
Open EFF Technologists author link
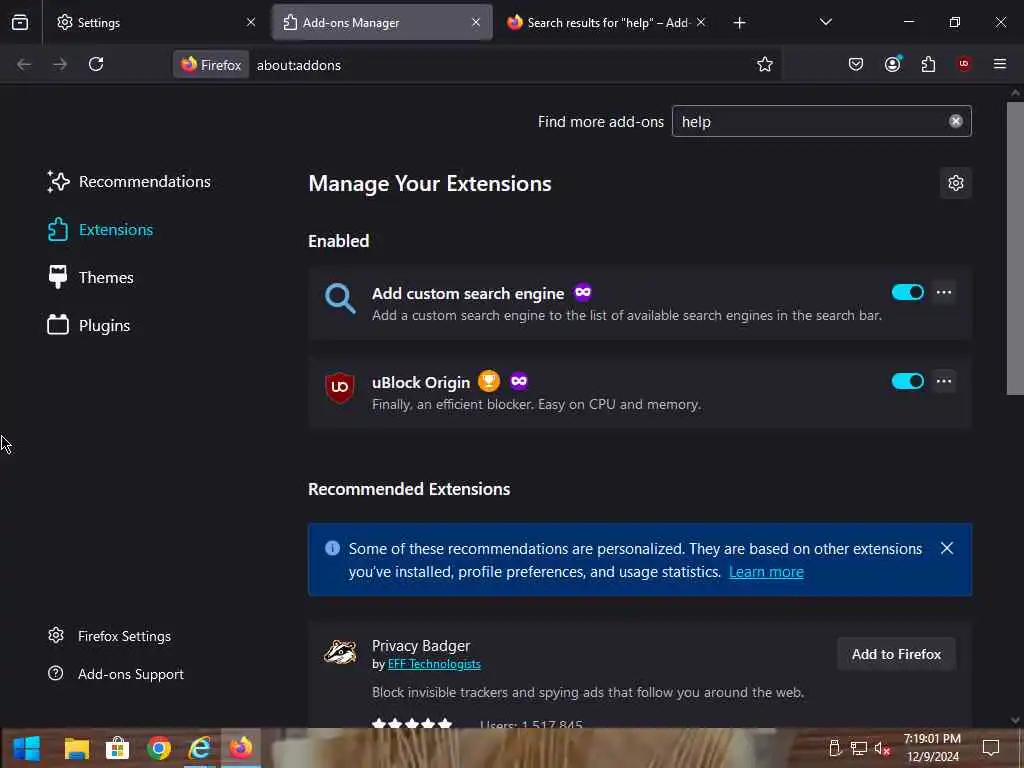[434, 664]
